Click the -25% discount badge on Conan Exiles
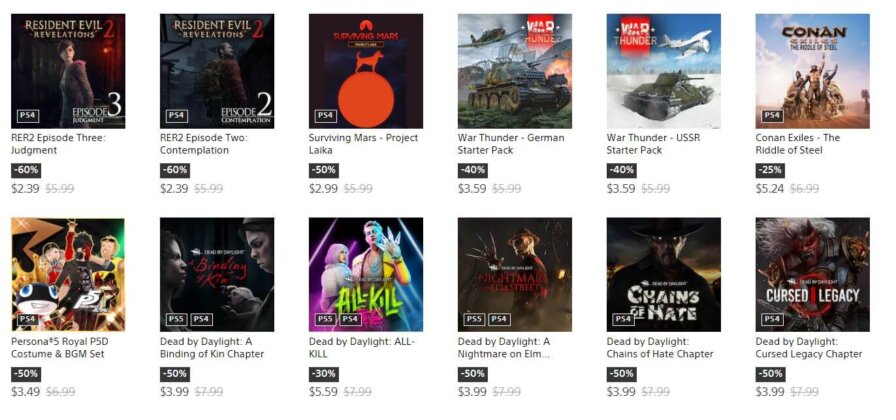Image resolution: width=896 pixels, height=420 pixels. click(x=770, y=170)
